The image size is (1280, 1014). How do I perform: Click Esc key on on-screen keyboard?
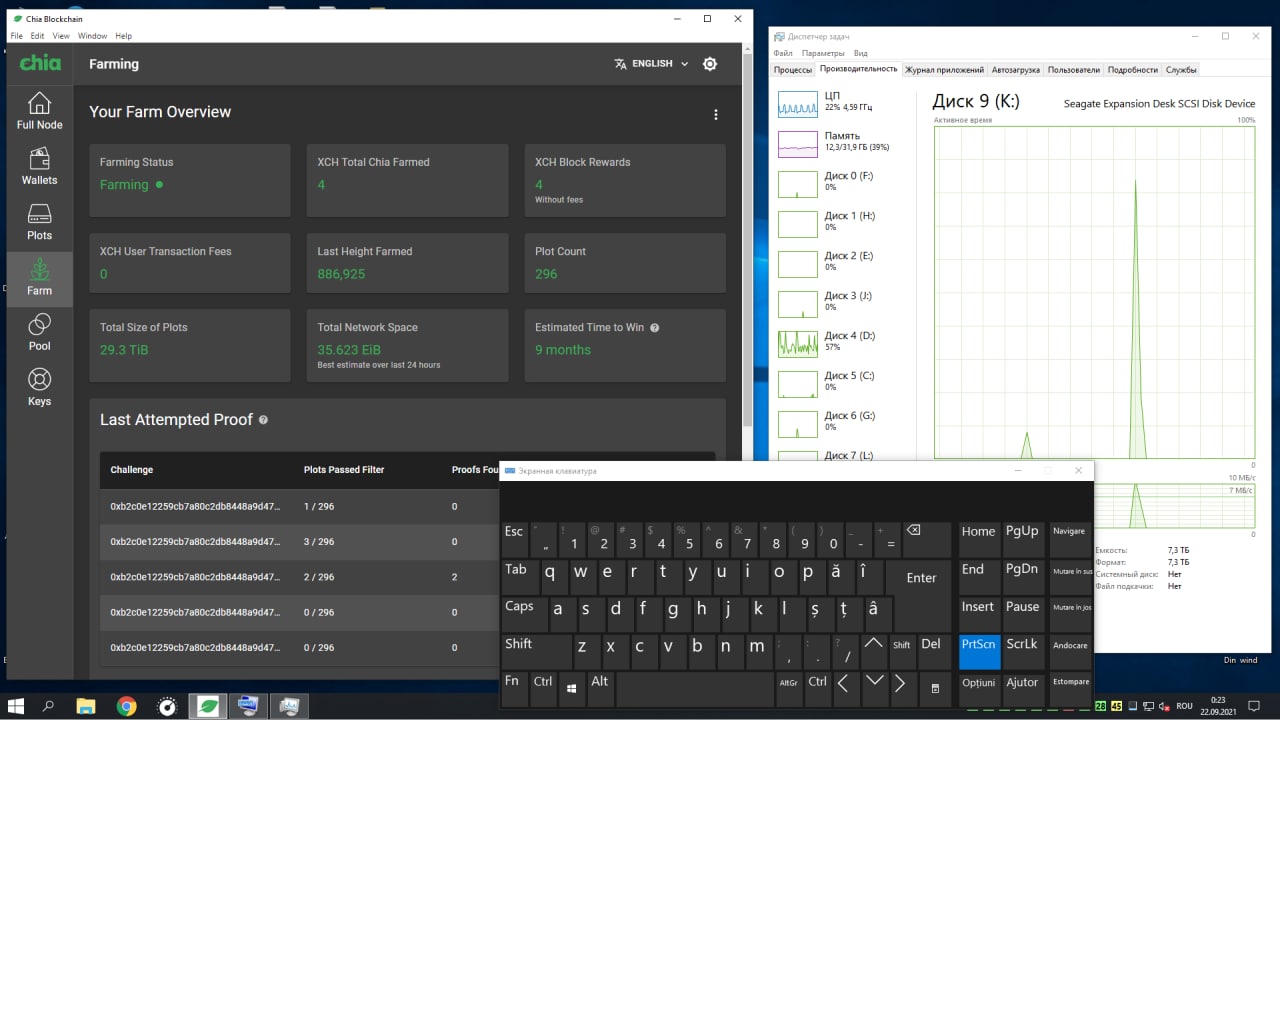[515, 540]
